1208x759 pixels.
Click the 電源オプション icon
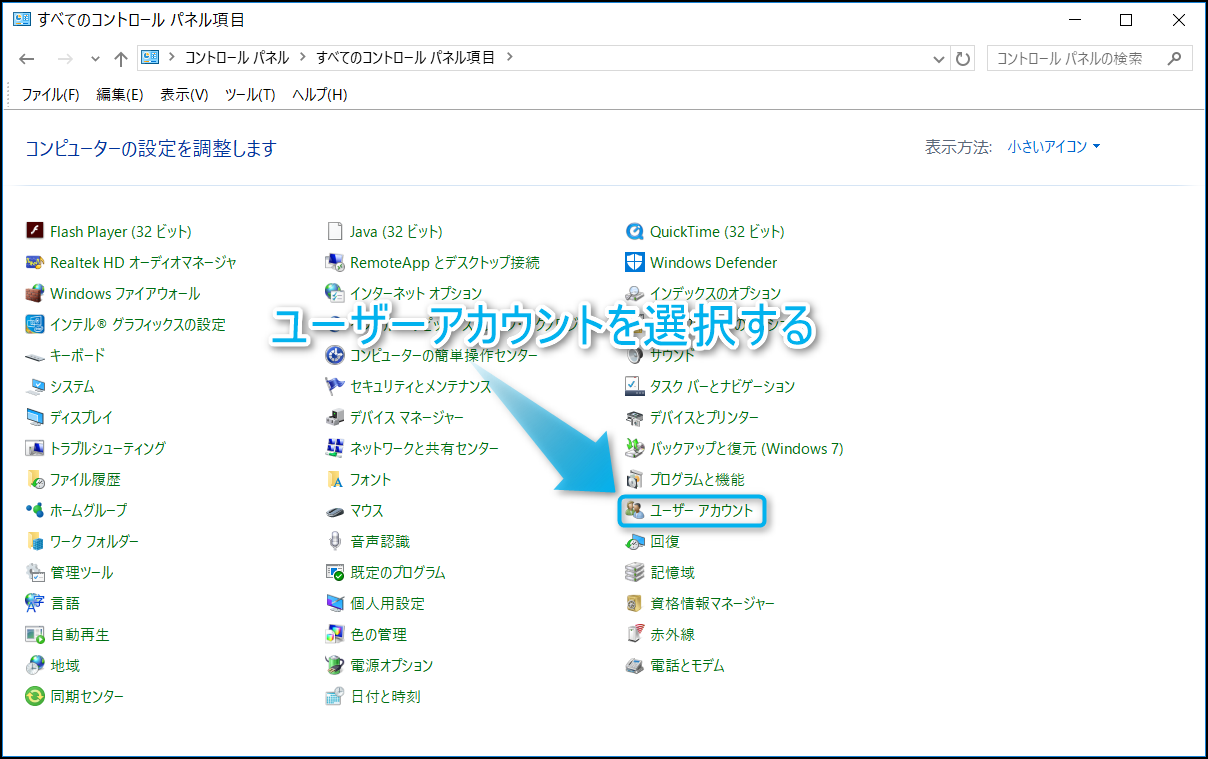tap(335, 665)
